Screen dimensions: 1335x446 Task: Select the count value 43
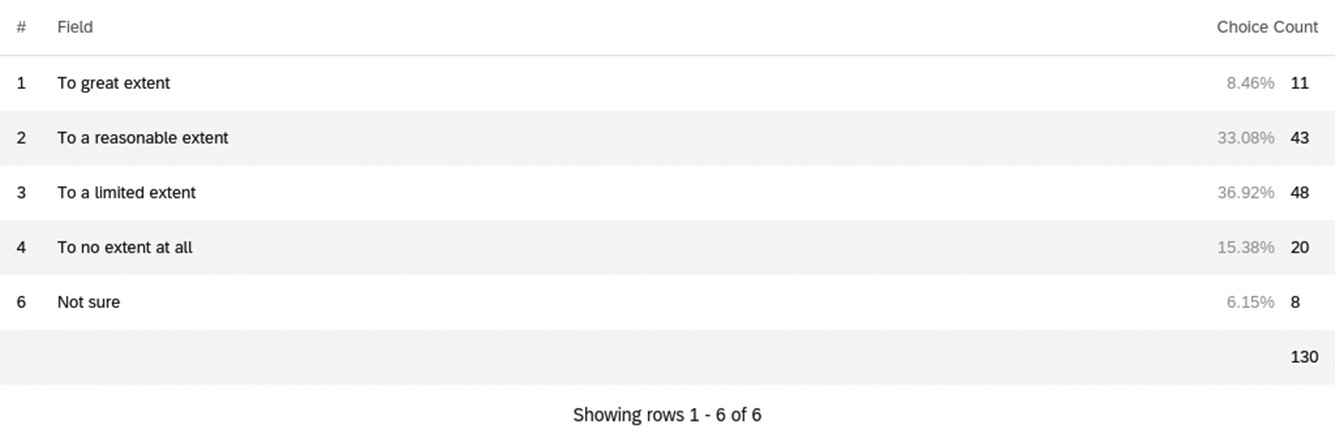pos(1299,138)
